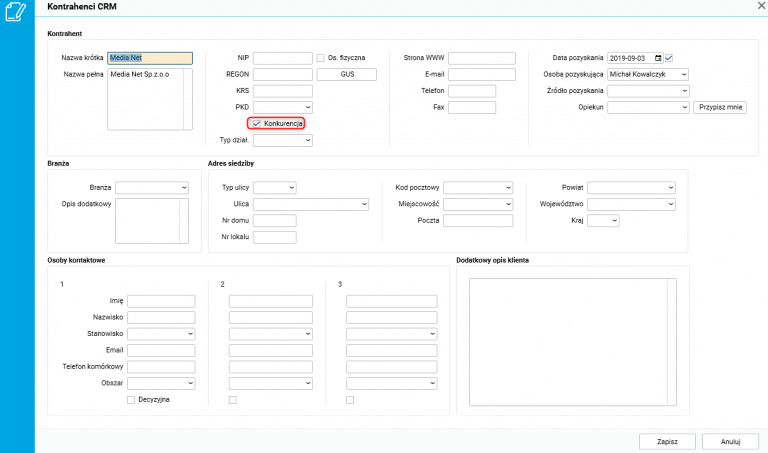Open the PKD dropdown
Screen dimensions: 768x453
308,107
